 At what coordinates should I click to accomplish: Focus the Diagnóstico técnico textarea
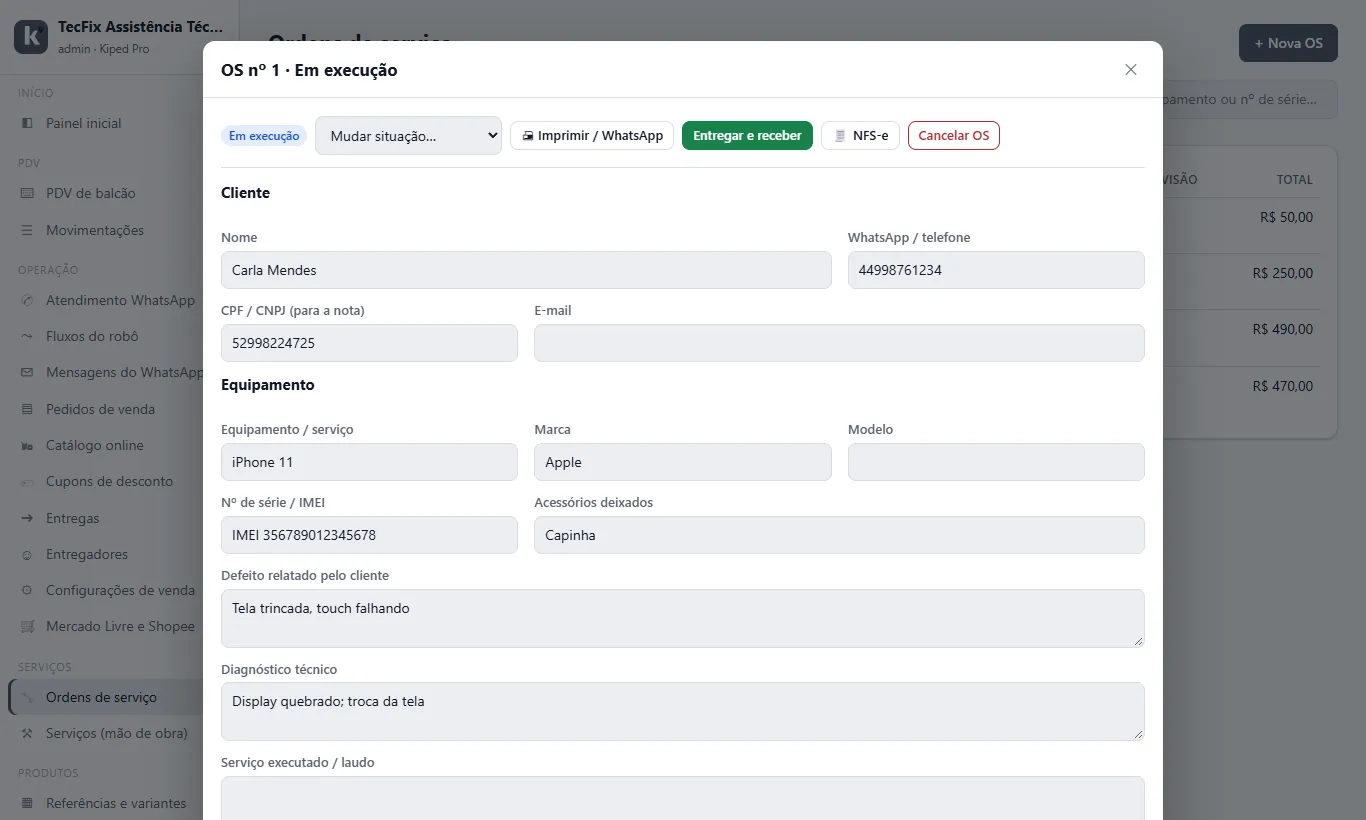coord(683,711)
